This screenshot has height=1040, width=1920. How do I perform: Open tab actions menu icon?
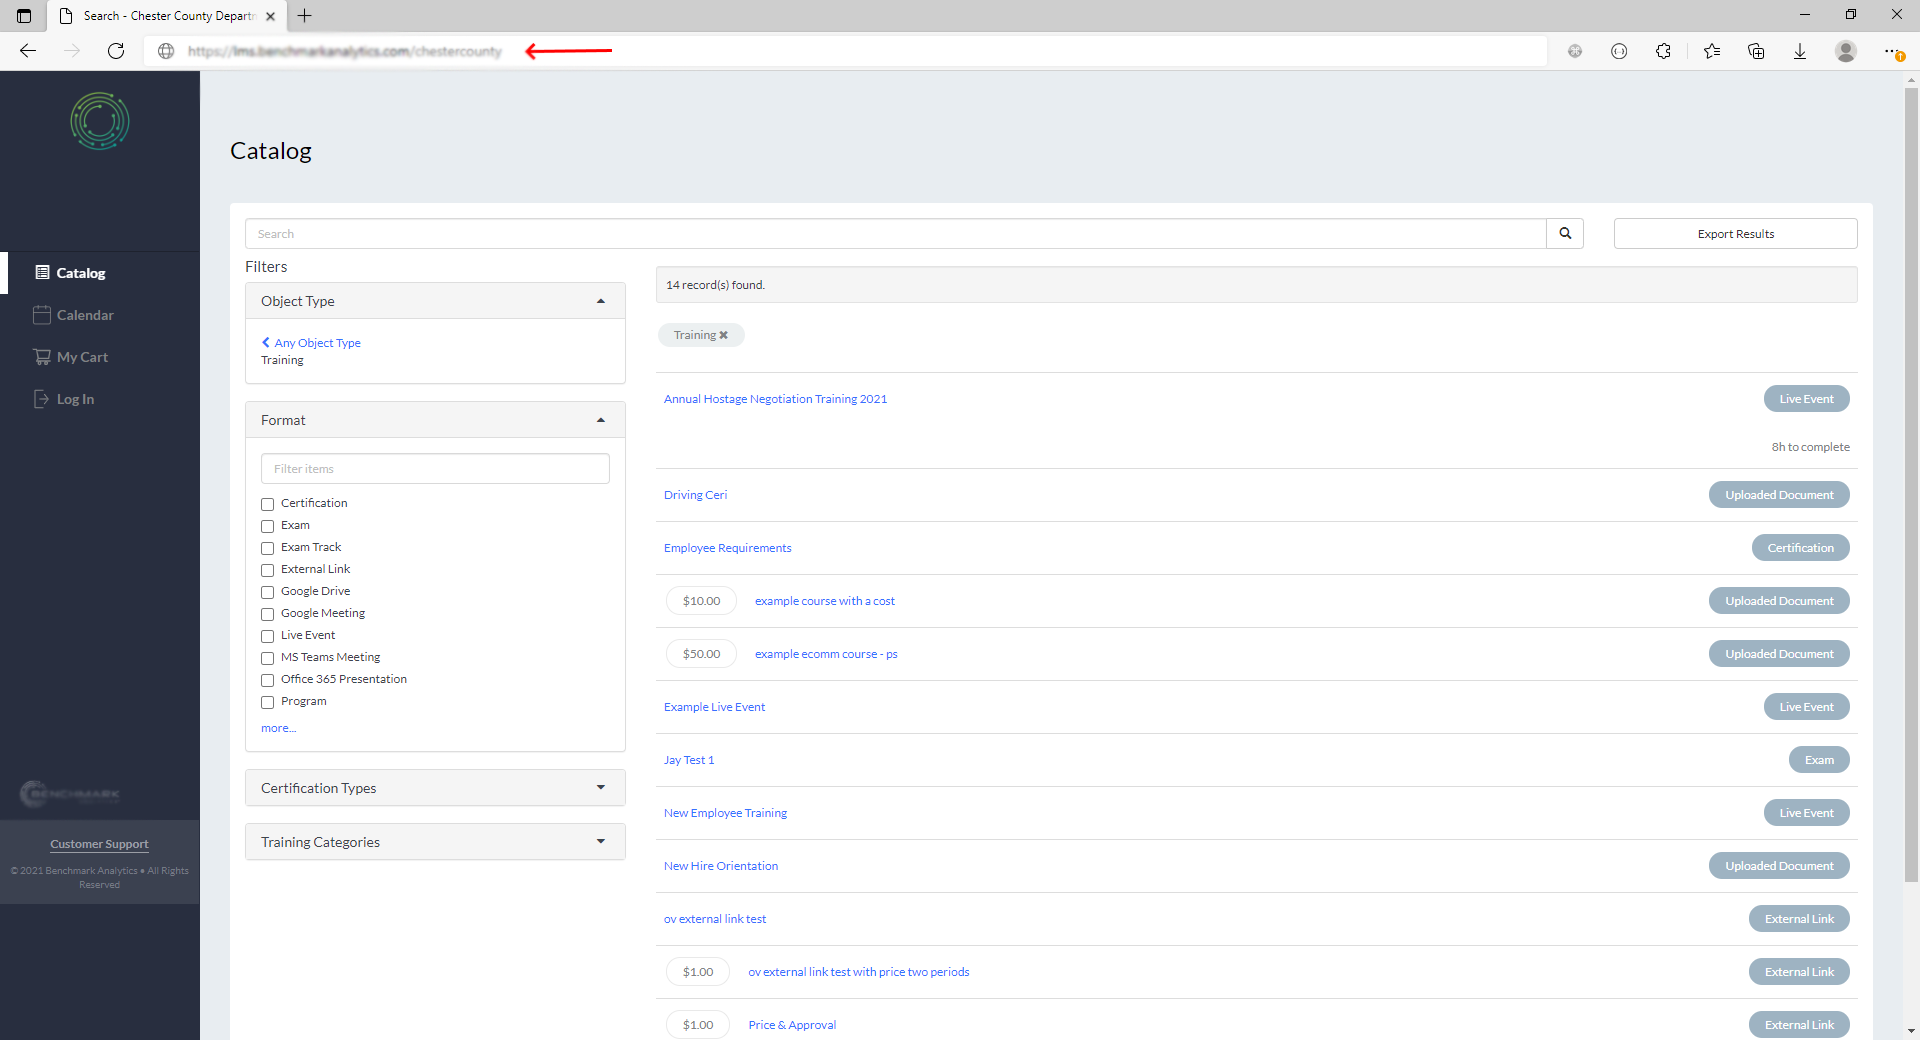24,16
